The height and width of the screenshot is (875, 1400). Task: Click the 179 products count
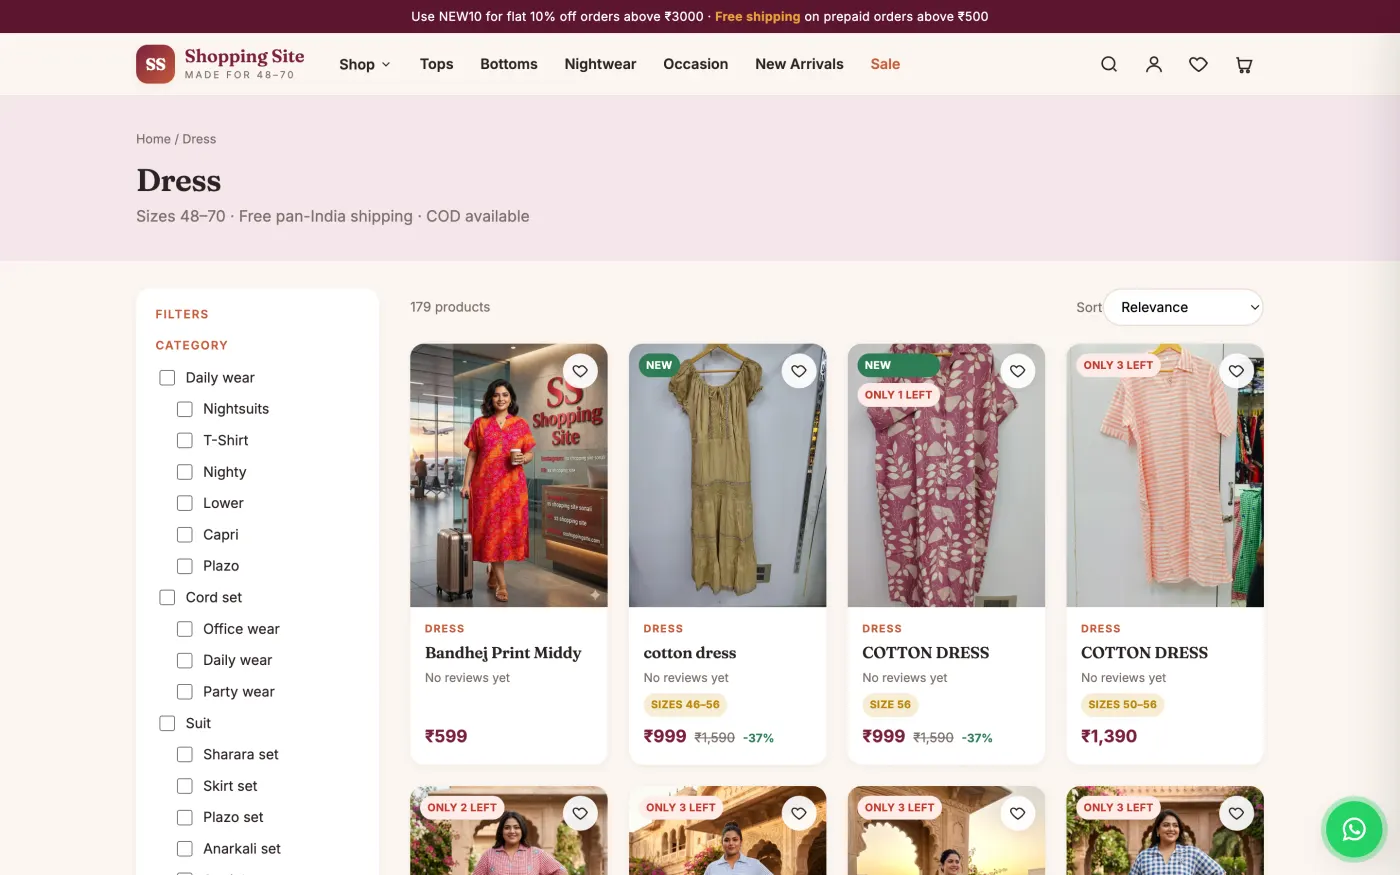450,307
